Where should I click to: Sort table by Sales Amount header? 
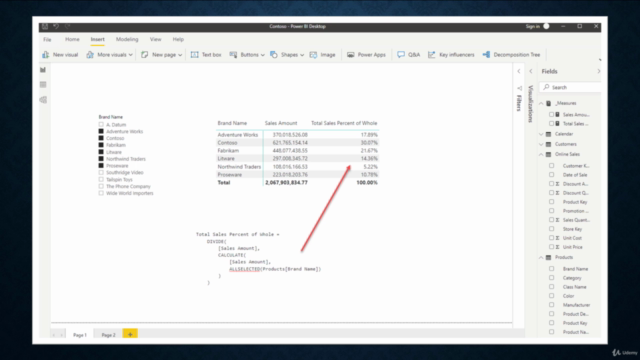(x=281, y=123)
